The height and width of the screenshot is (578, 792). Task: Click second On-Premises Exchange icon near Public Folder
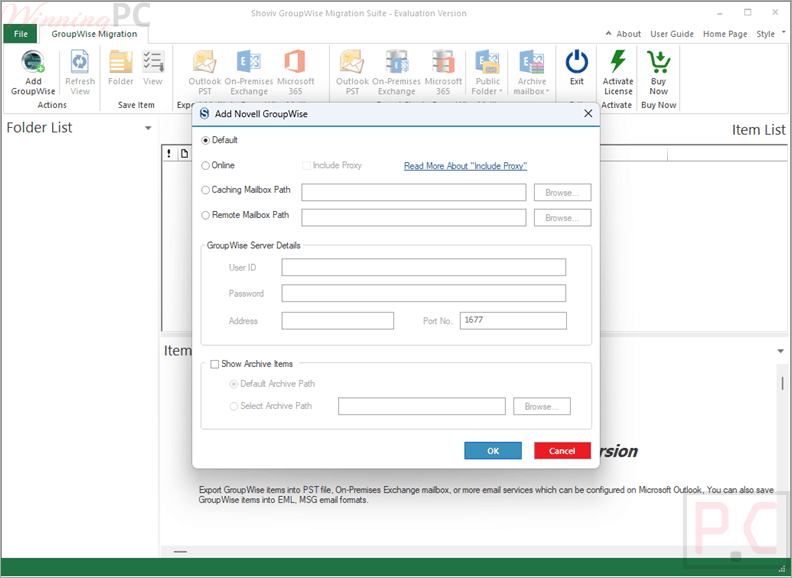(397, 62)
